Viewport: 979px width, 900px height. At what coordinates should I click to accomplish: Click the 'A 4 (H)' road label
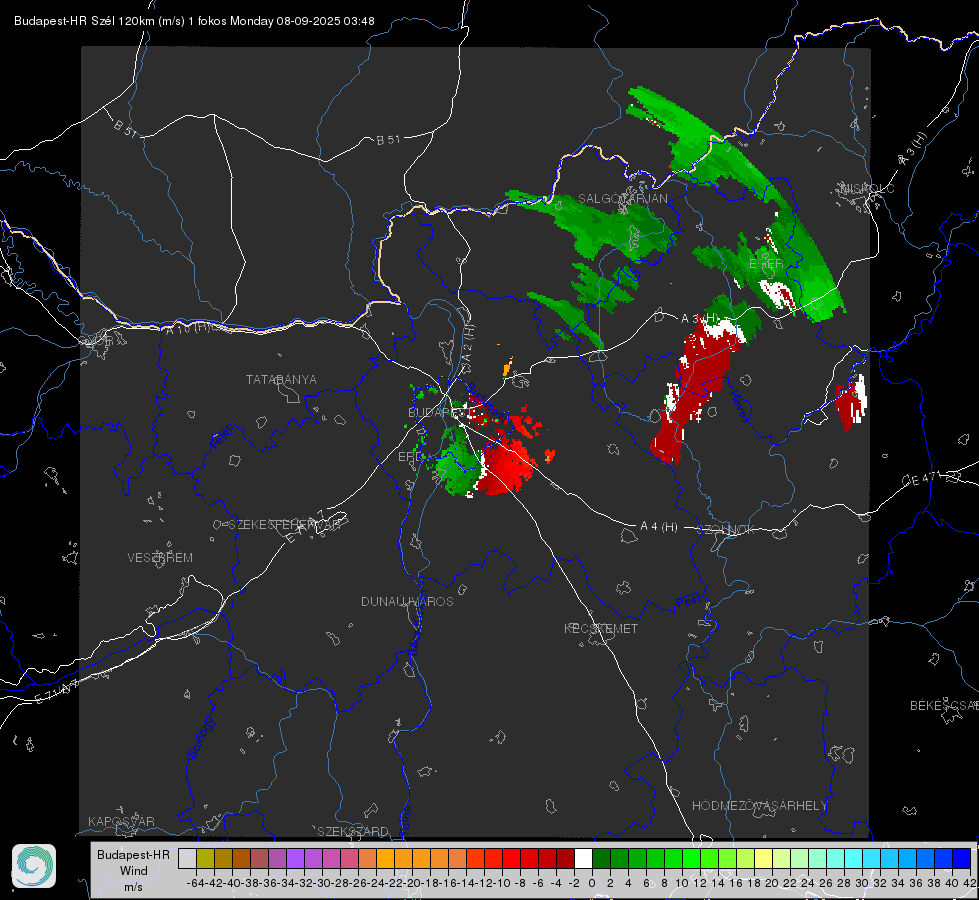pyautogui.click(x=659, y=527)
